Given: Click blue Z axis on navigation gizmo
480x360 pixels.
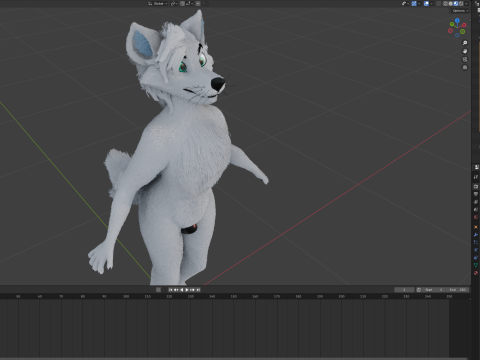Looking at the screenshot, I should [x=457, y=21].
